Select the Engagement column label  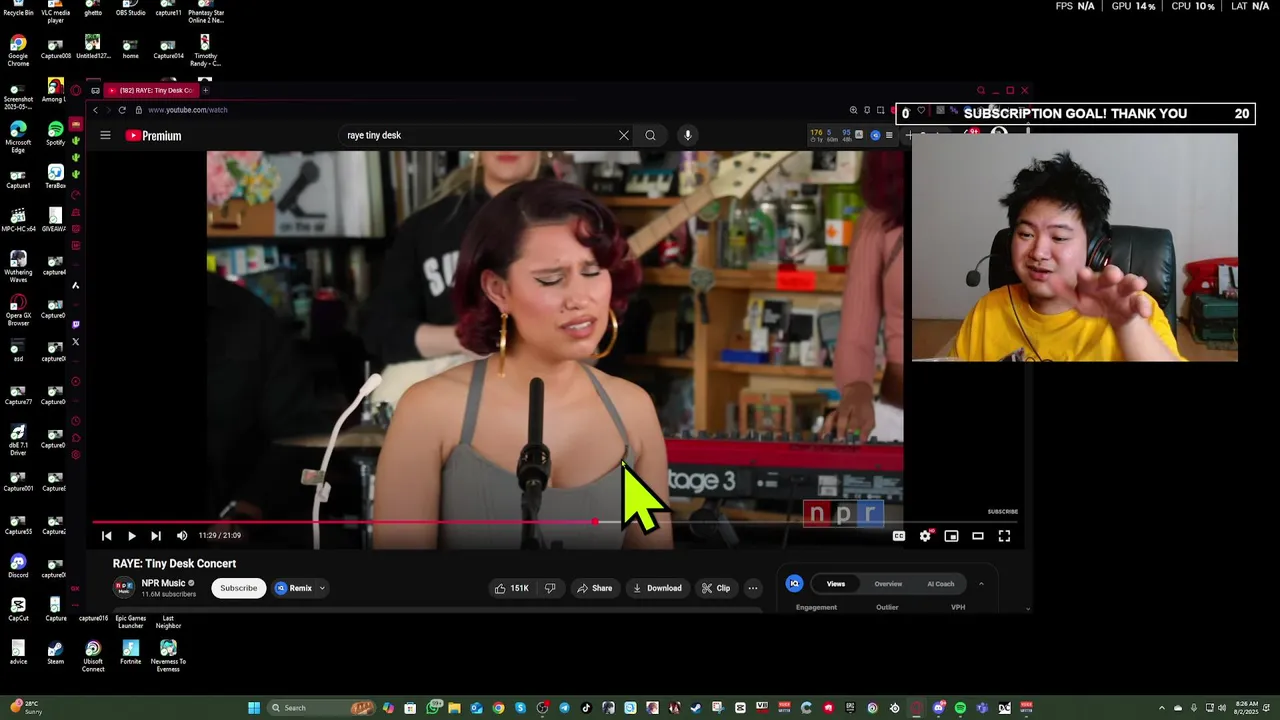[x=816, y=607]
